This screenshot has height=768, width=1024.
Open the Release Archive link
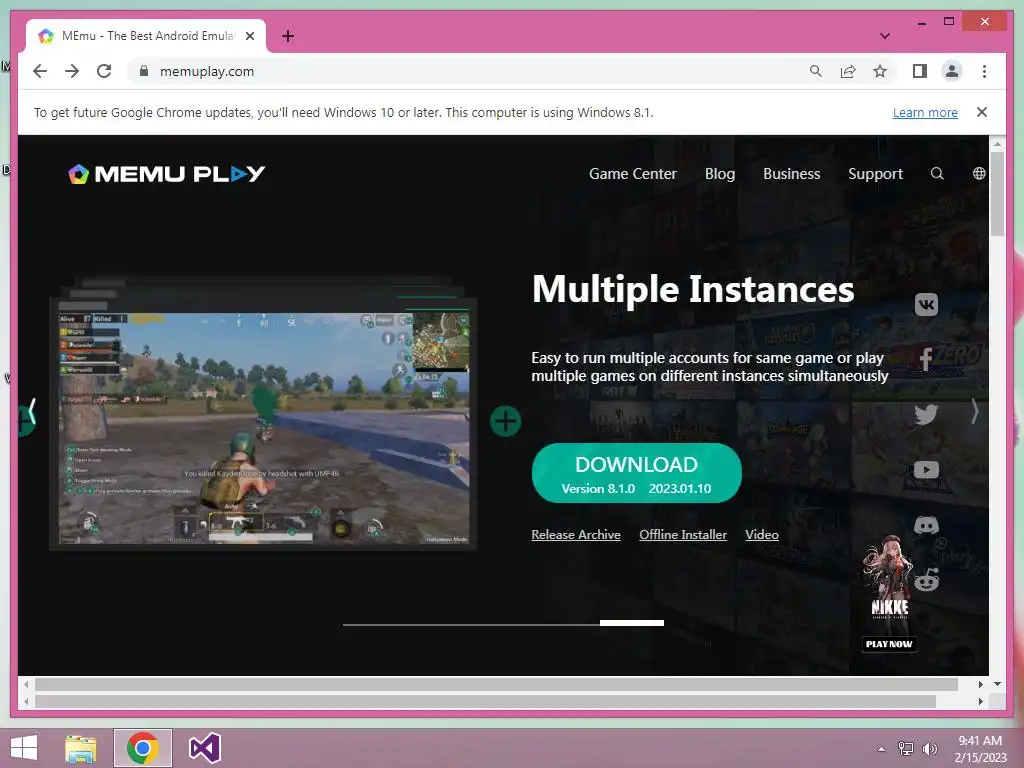click(576, 535)
